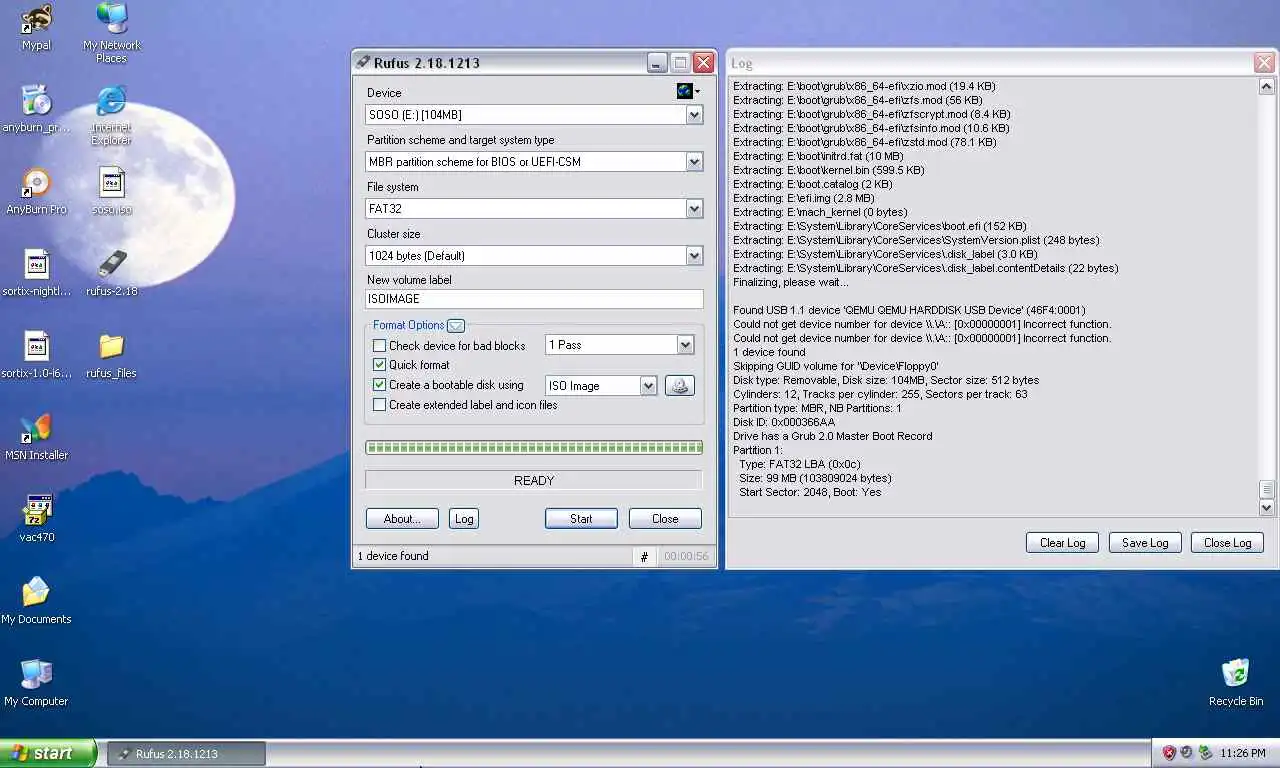Click red security shield tray icon
The height and width of the screenshot is (768, 1280).
(1168, 753)
